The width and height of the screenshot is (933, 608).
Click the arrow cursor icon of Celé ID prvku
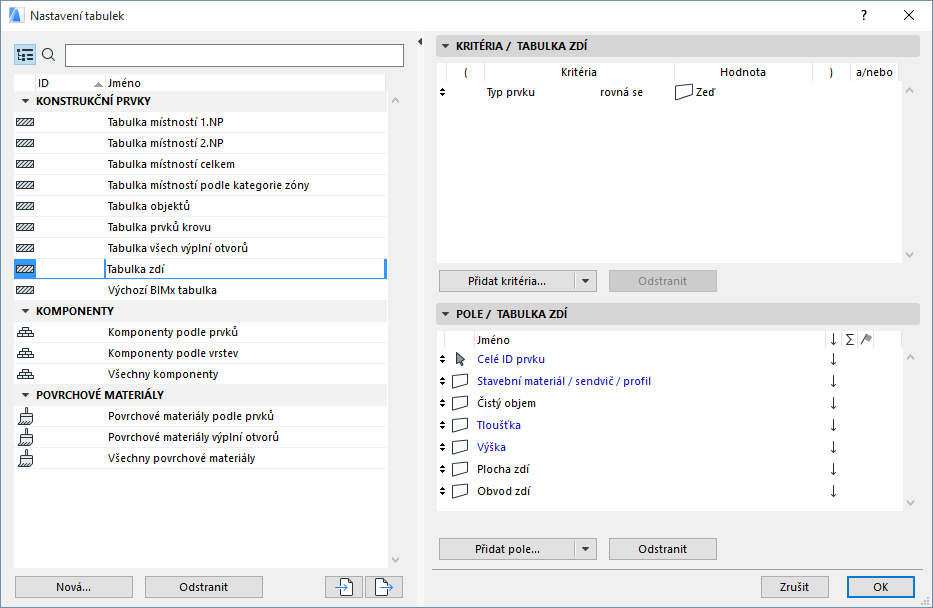(460, 359)
